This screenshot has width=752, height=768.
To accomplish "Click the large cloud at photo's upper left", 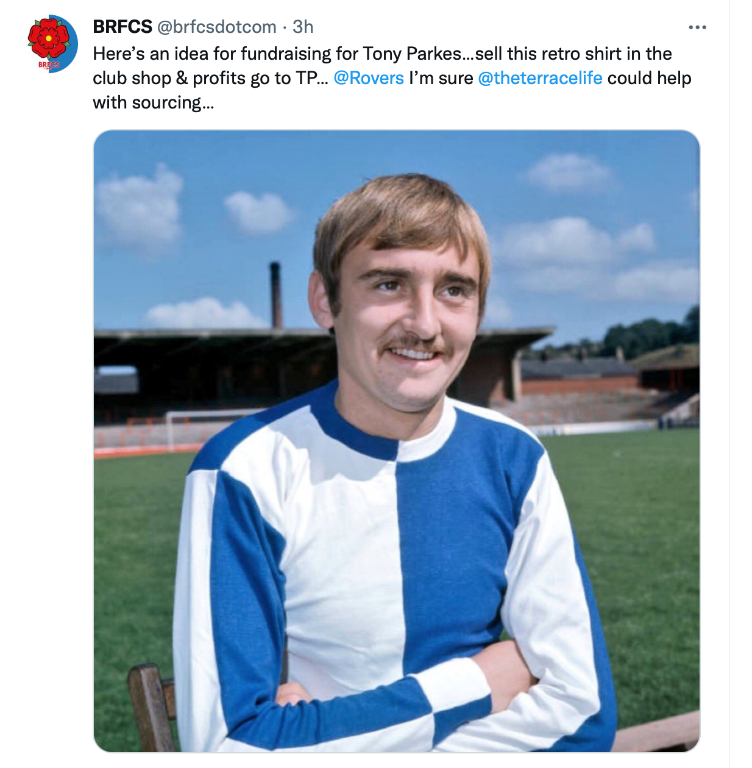I will (x=140, y=208).
